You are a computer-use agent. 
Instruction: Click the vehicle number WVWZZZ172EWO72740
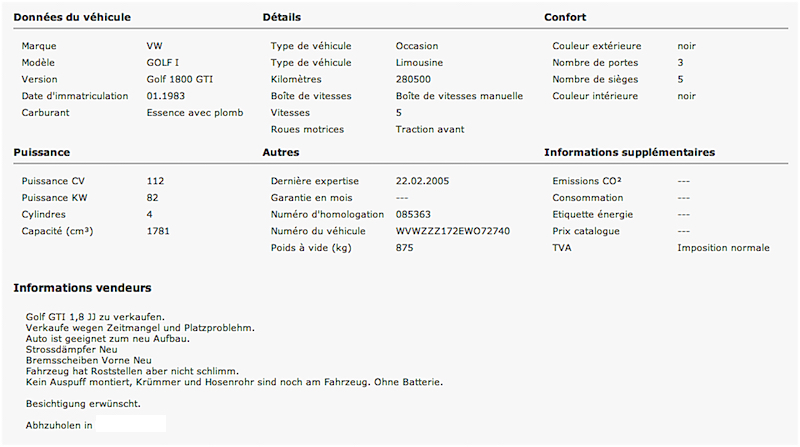[x=453, y=231]
